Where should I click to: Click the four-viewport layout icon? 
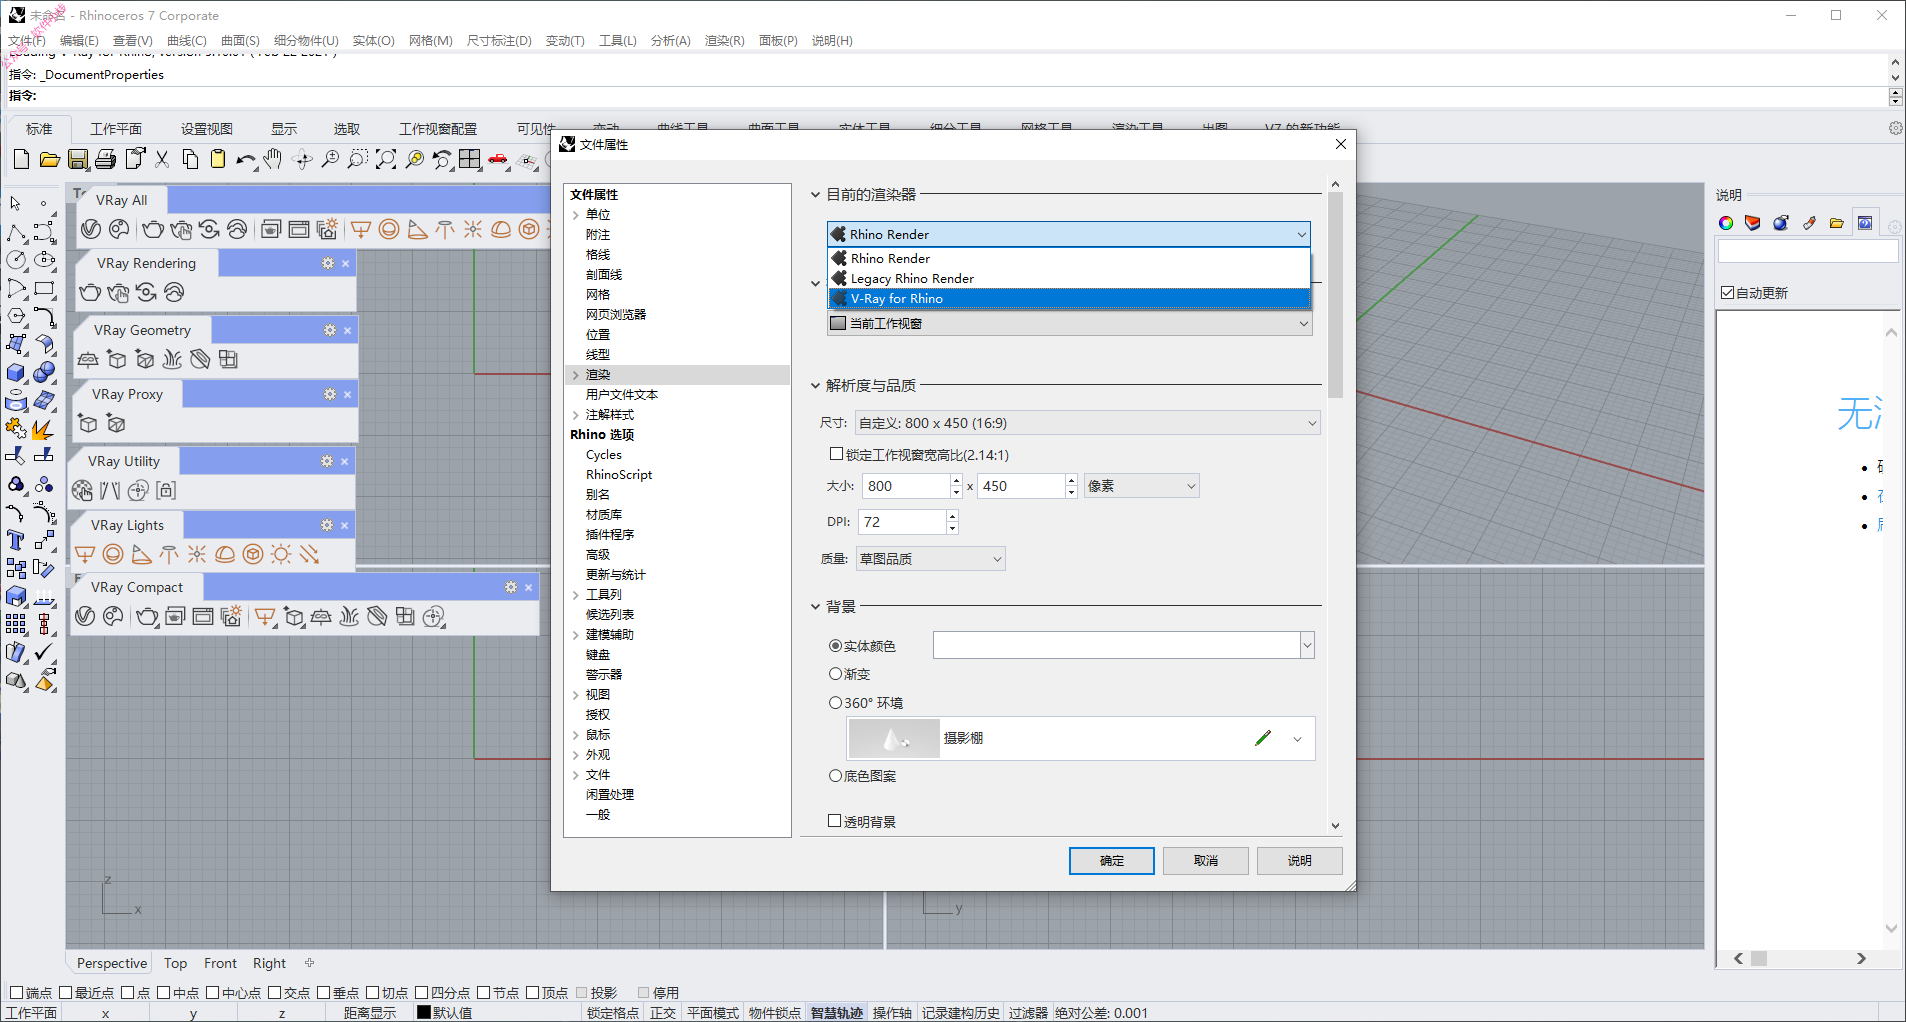470,160
